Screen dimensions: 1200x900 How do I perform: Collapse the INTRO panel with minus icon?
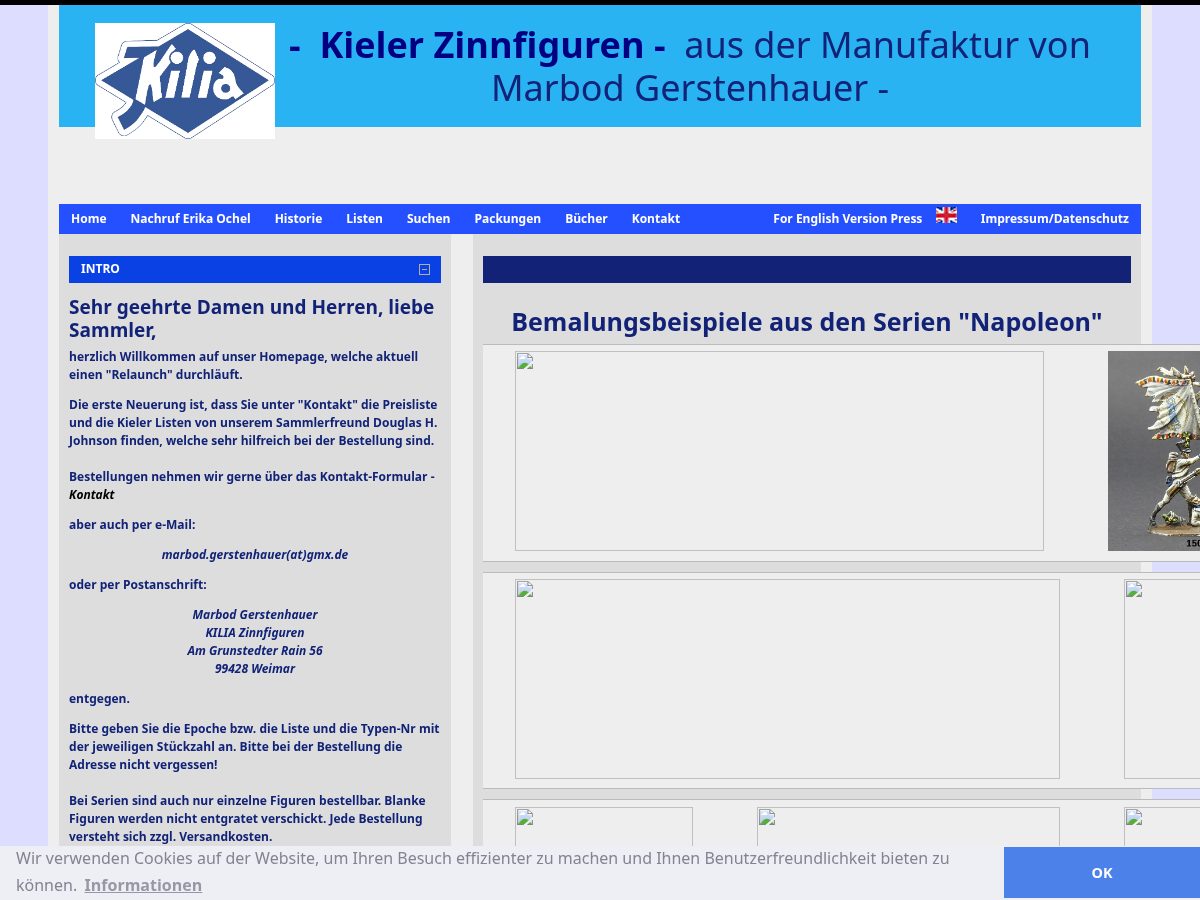(424, 269)
